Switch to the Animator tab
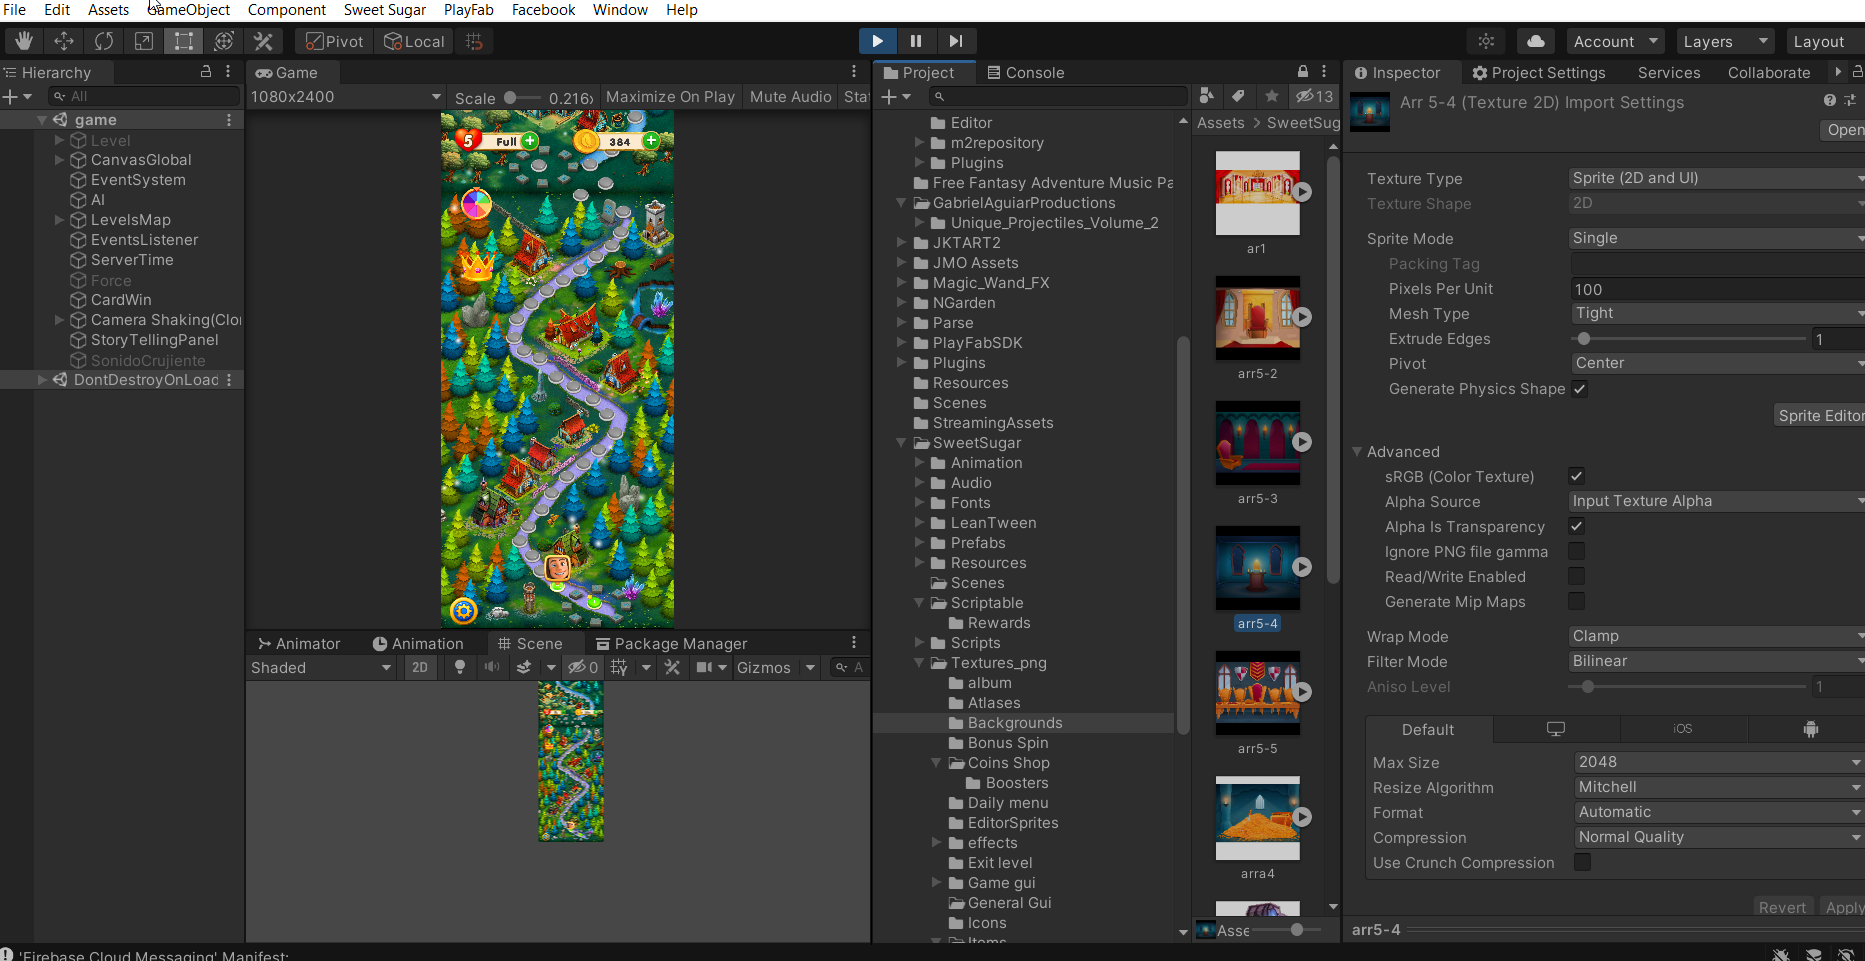Image resolution: width=1865 pixels, height=961 pixels. coord(299,643)
